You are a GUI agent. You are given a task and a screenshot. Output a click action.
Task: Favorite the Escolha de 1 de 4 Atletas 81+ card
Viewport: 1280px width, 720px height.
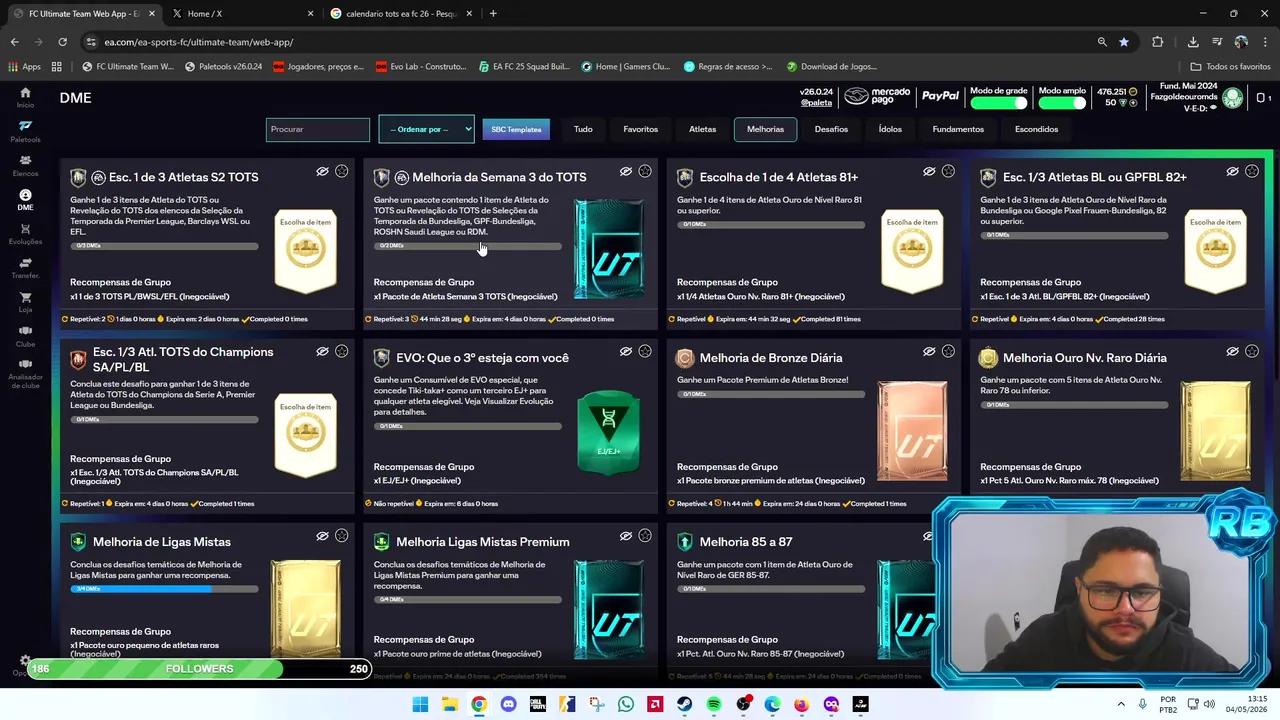(x=948, y=171)
